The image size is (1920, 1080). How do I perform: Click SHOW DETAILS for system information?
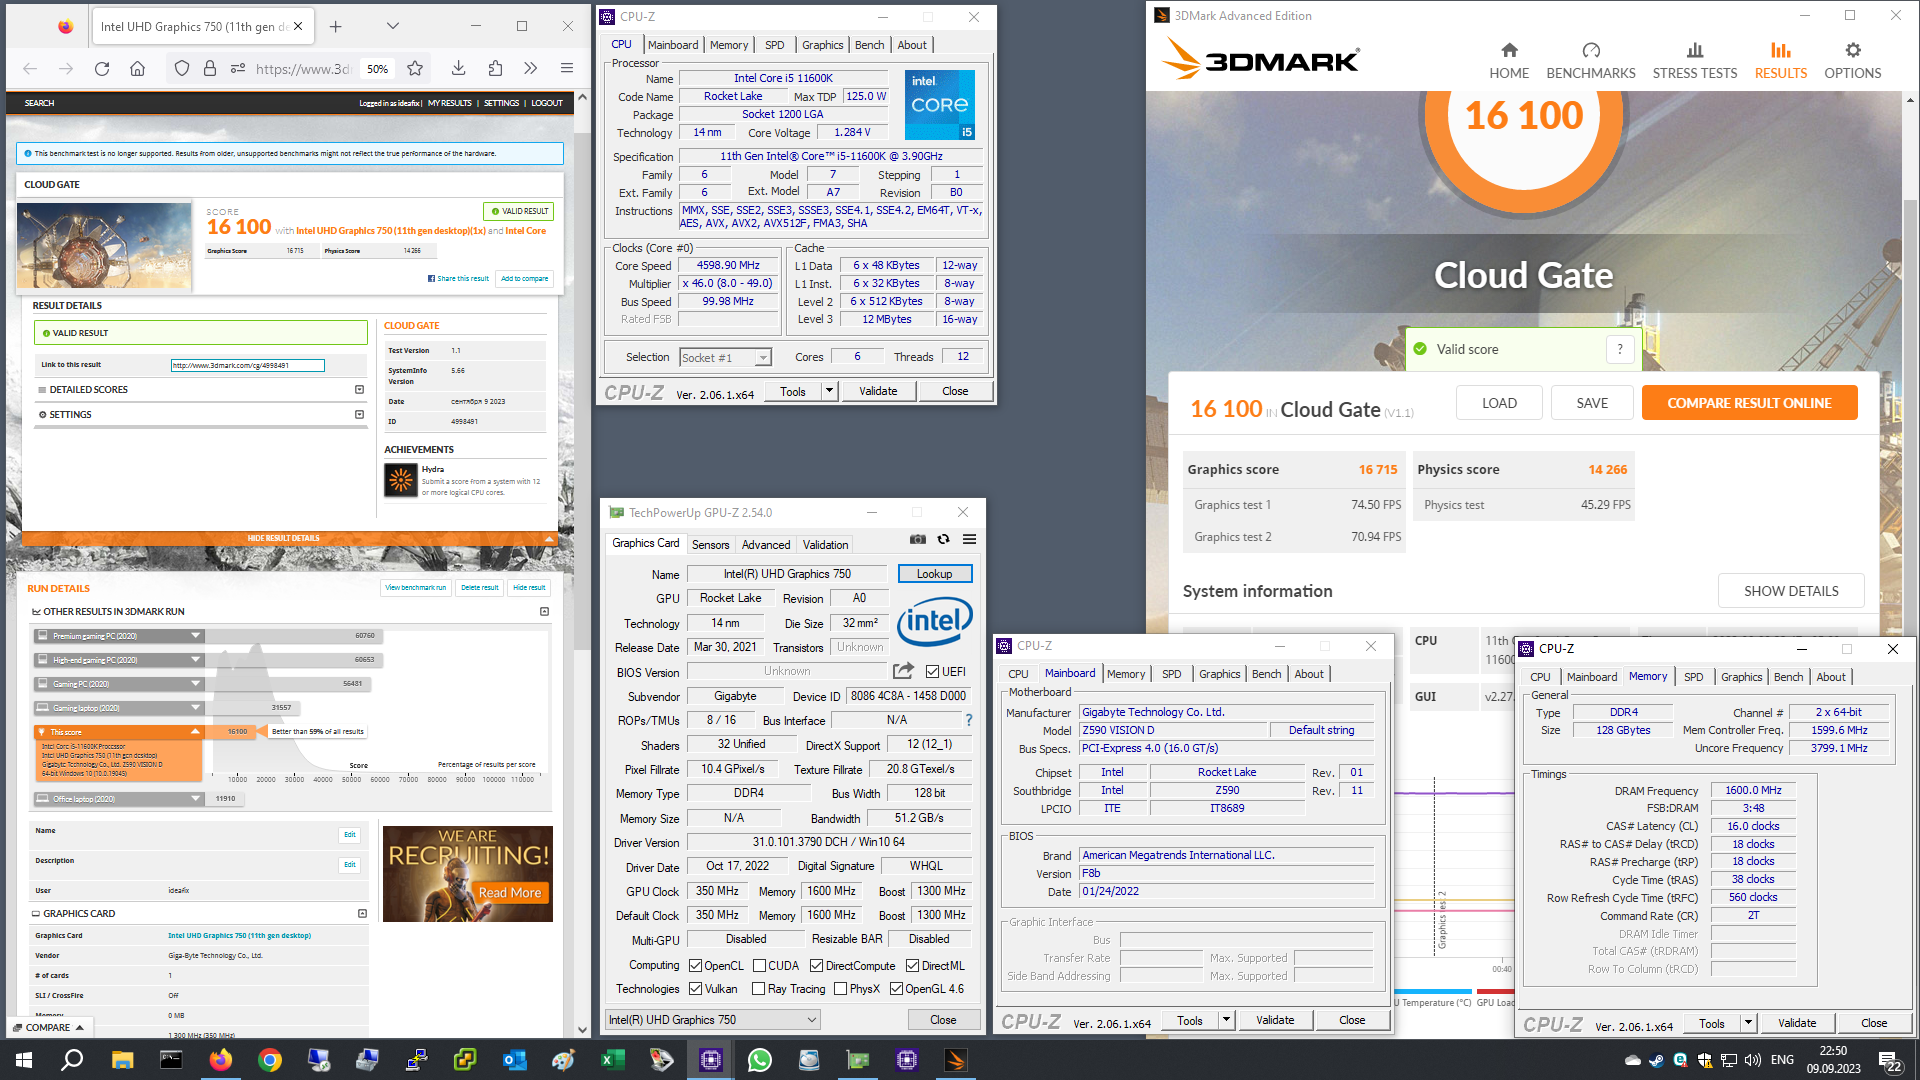pyautogui.click(x=1790, y=591)
